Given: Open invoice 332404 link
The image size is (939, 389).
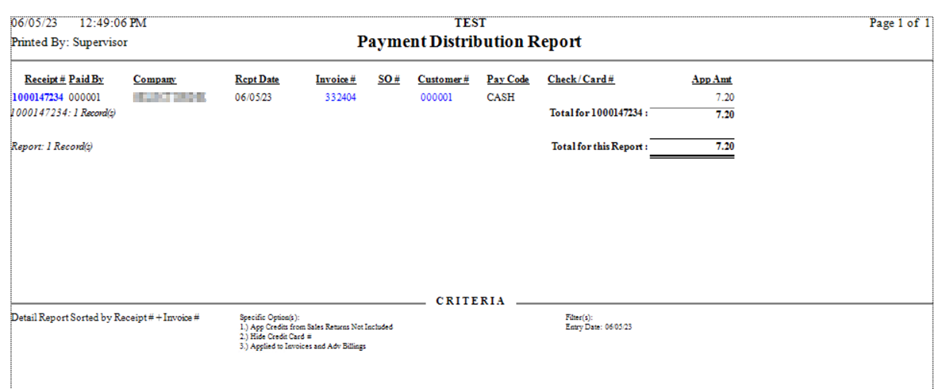Looking at the screenshot, I should (x=340, y=98).
